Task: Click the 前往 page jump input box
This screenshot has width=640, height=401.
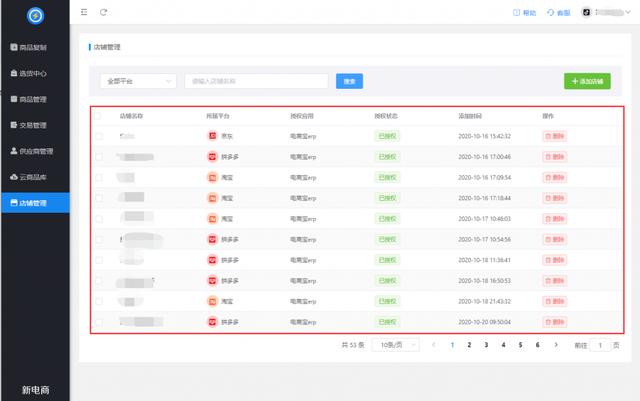Action: click(600, 345)
